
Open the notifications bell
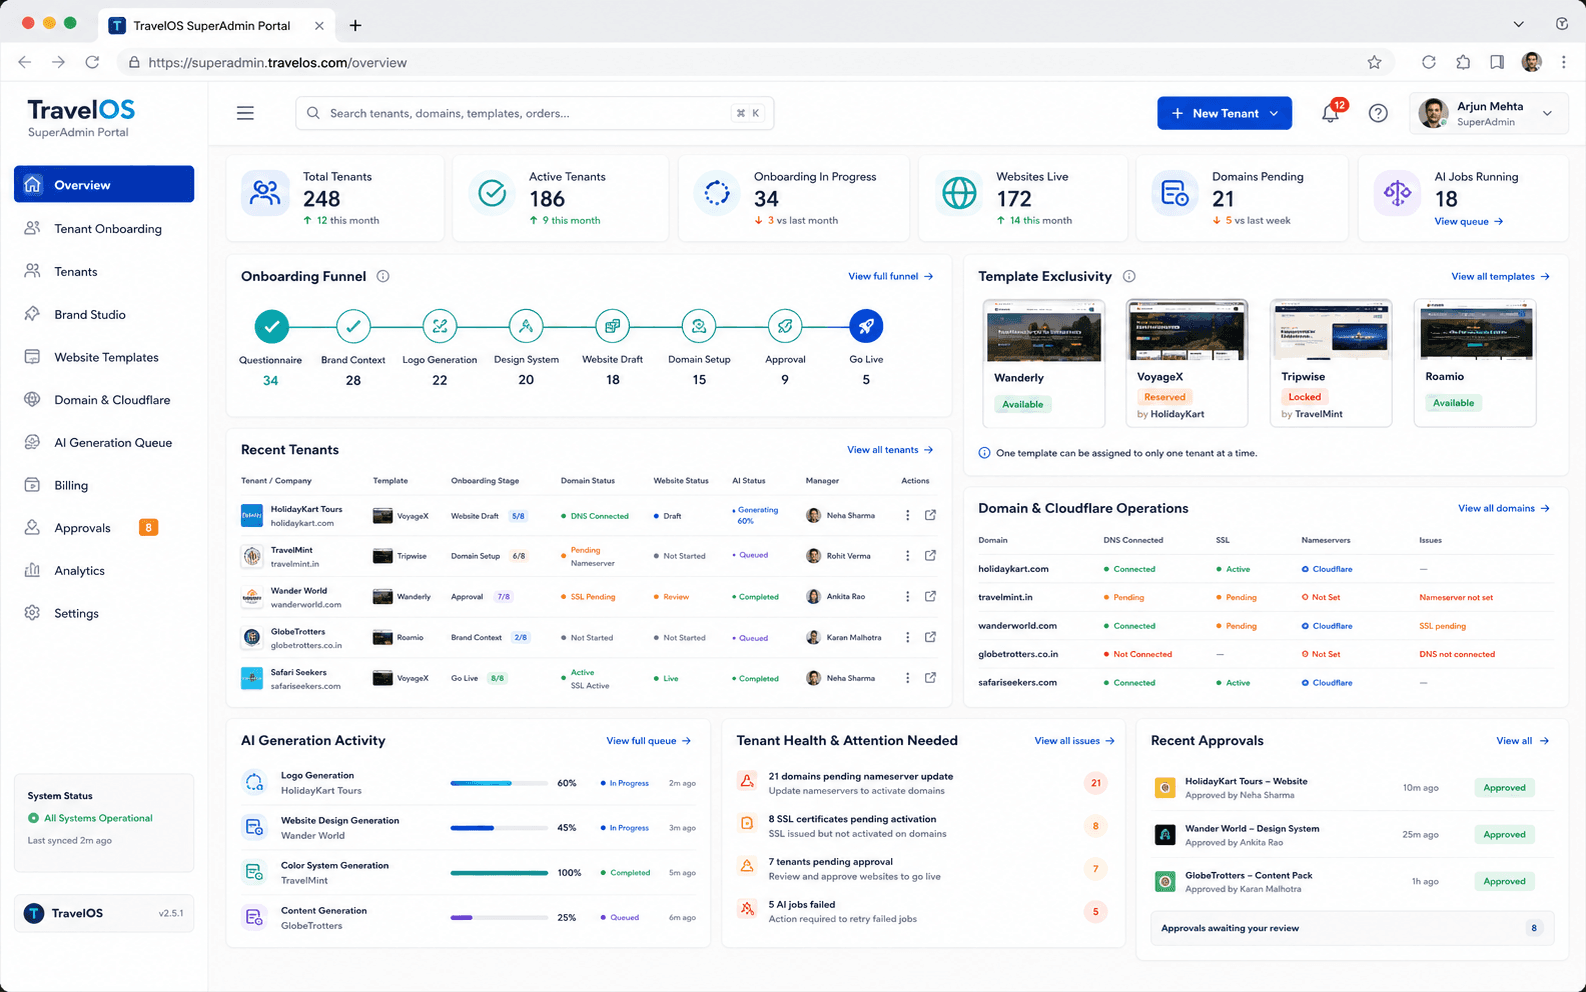coord(1330,113)
